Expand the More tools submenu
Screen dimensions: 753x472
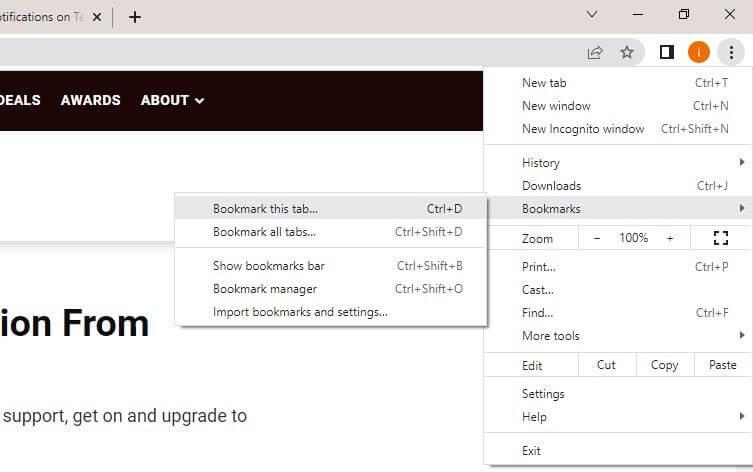[618, 336]
